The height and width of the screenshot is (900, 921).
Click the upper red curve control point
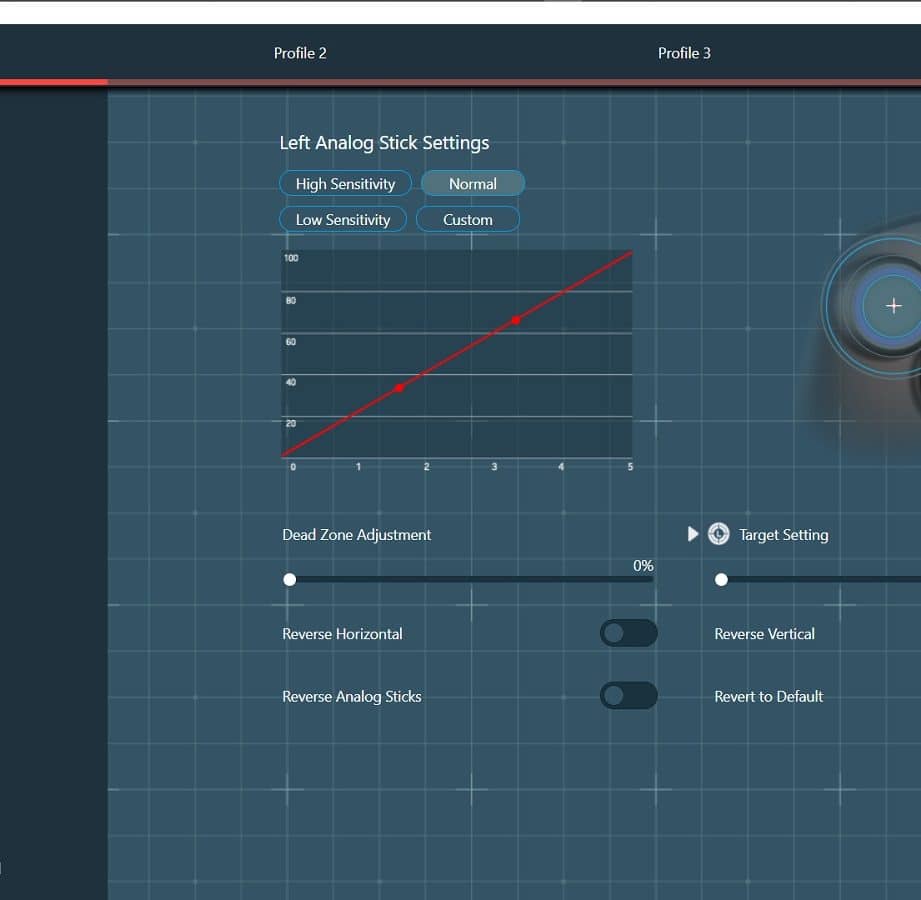point(516,320)
